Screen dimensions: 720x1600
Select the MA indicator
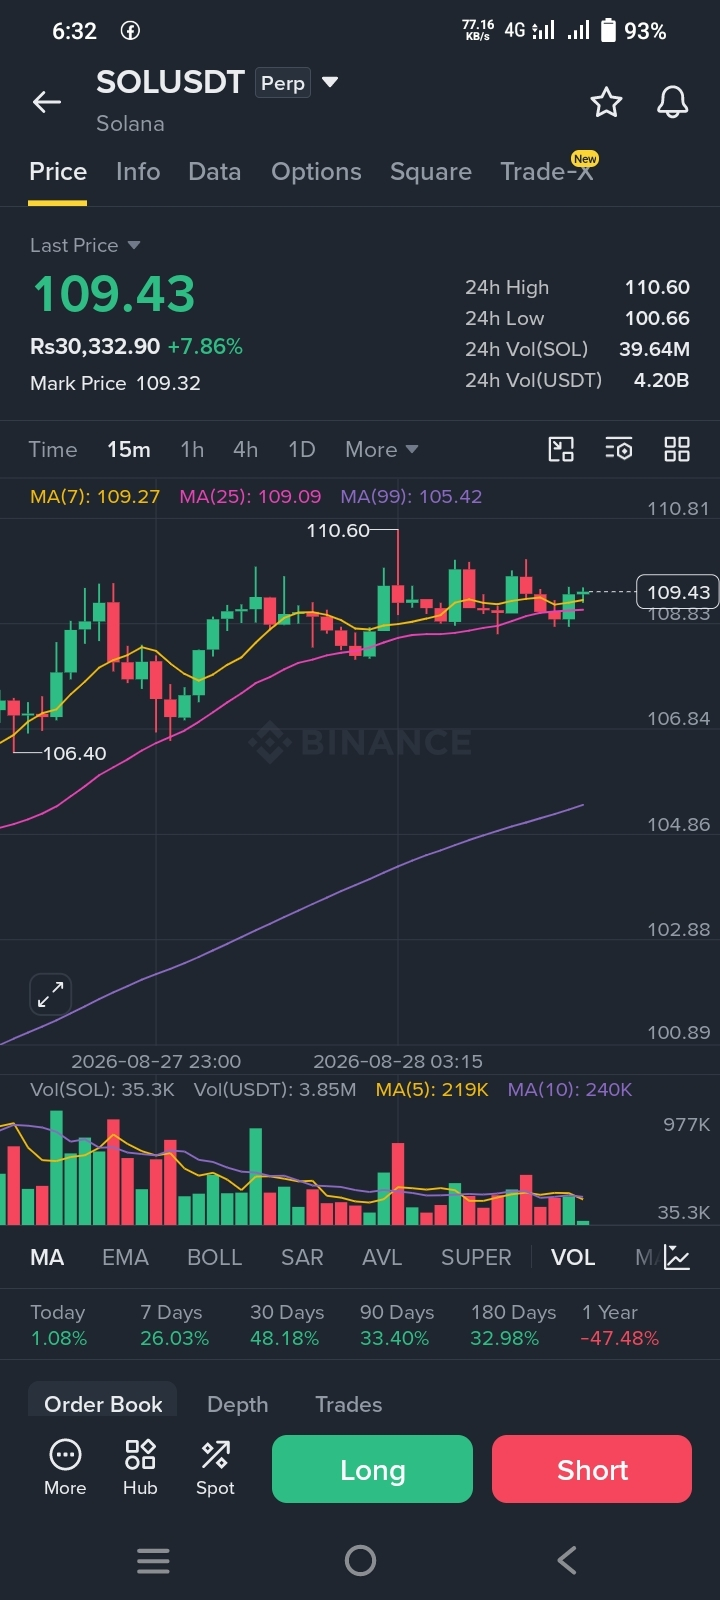tap(47, 1258)
